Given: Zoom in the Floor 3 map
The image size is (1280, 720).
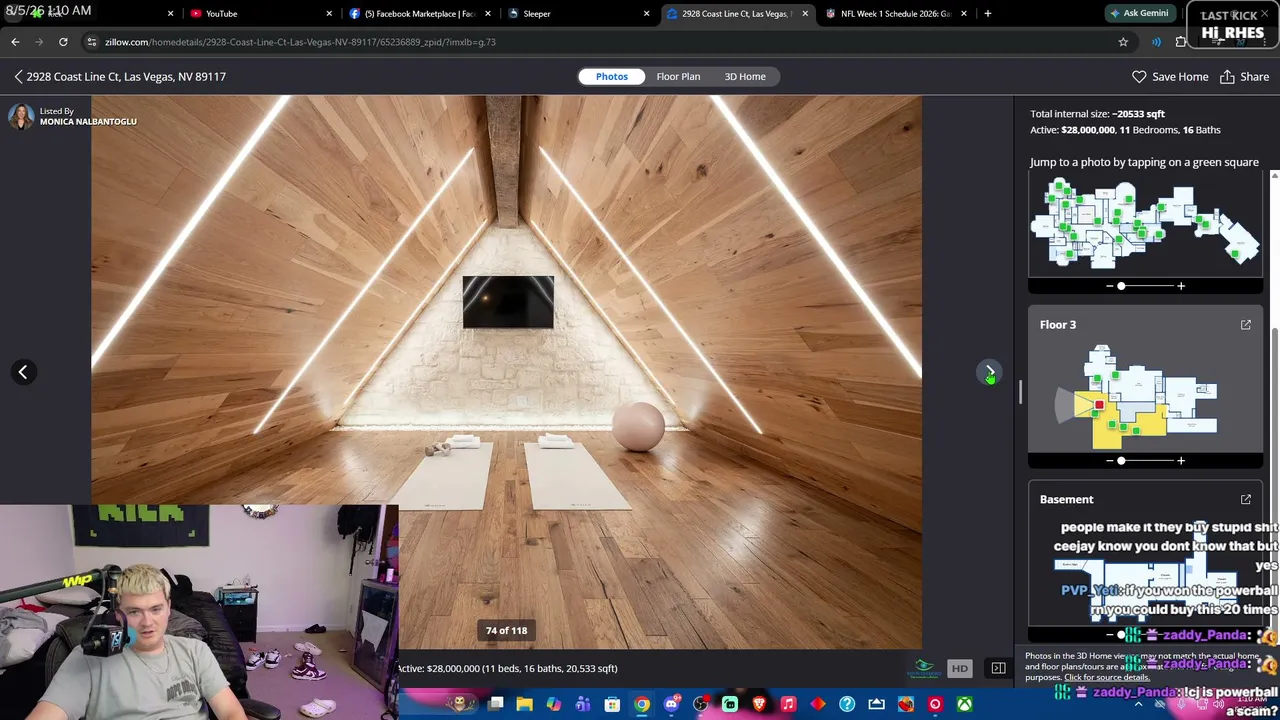Looking at the screenshot, I should 1181,461.
